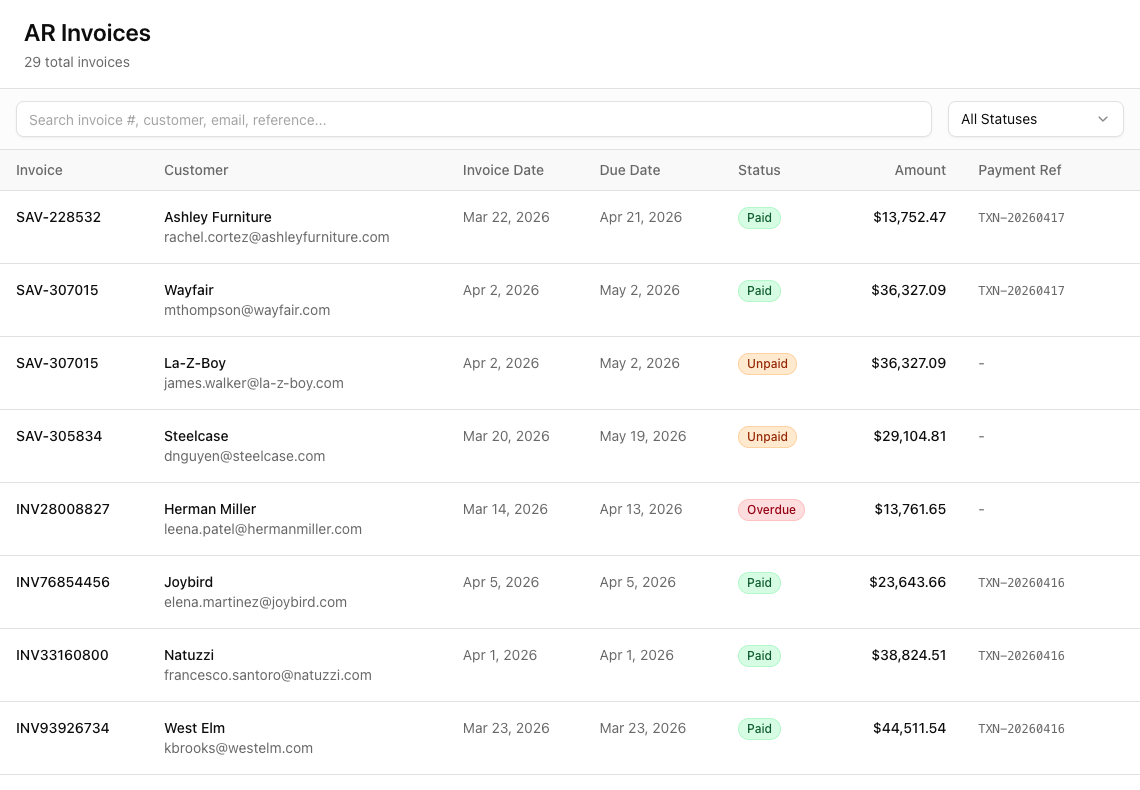1140x790 pixels.
Task: Click Joybird's payment ref TXN-20260416
Action: (x=1021, y=583)
